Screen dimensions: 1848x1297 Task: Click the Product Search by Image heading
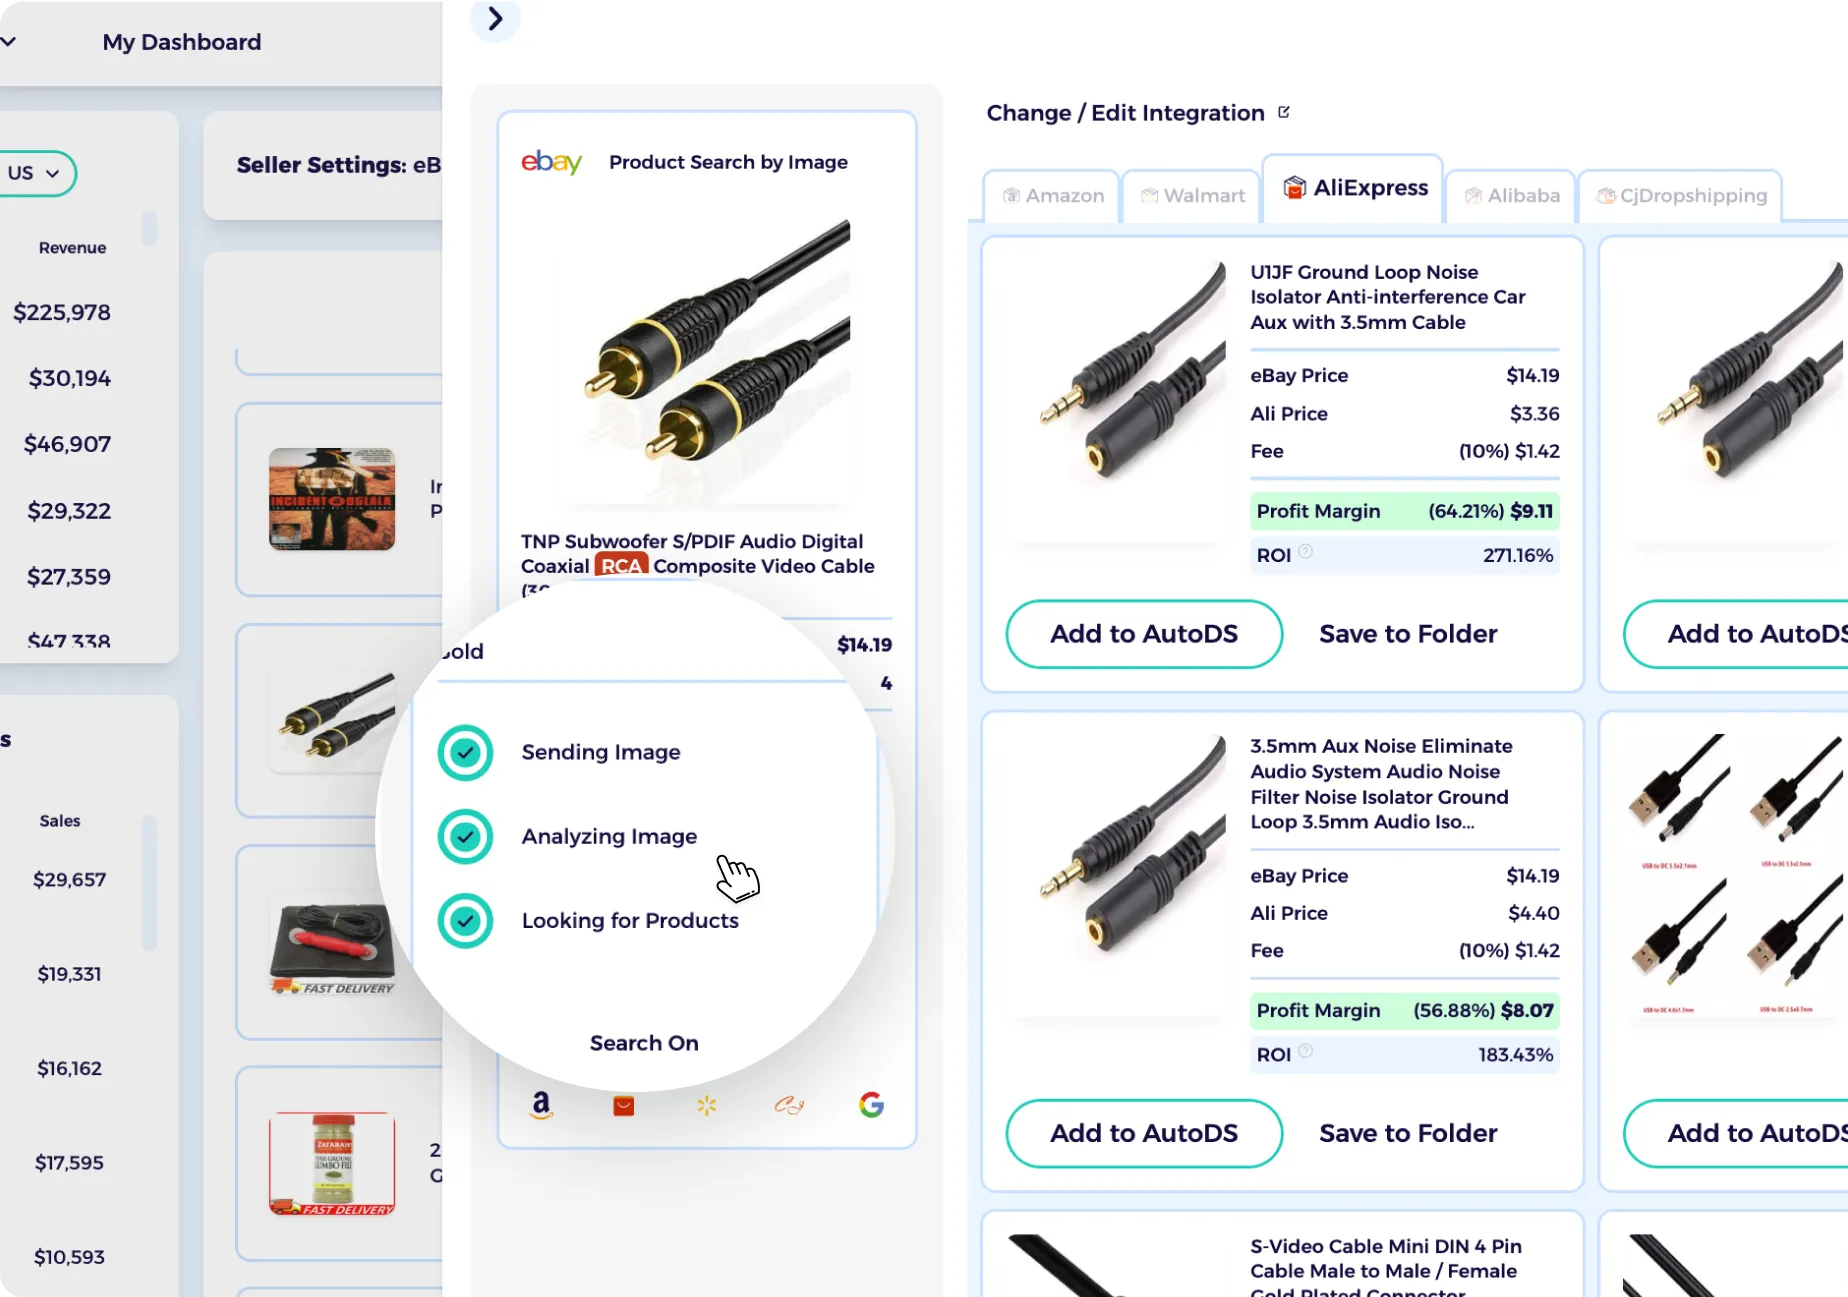pyautogui.click(x=728, y=162)
